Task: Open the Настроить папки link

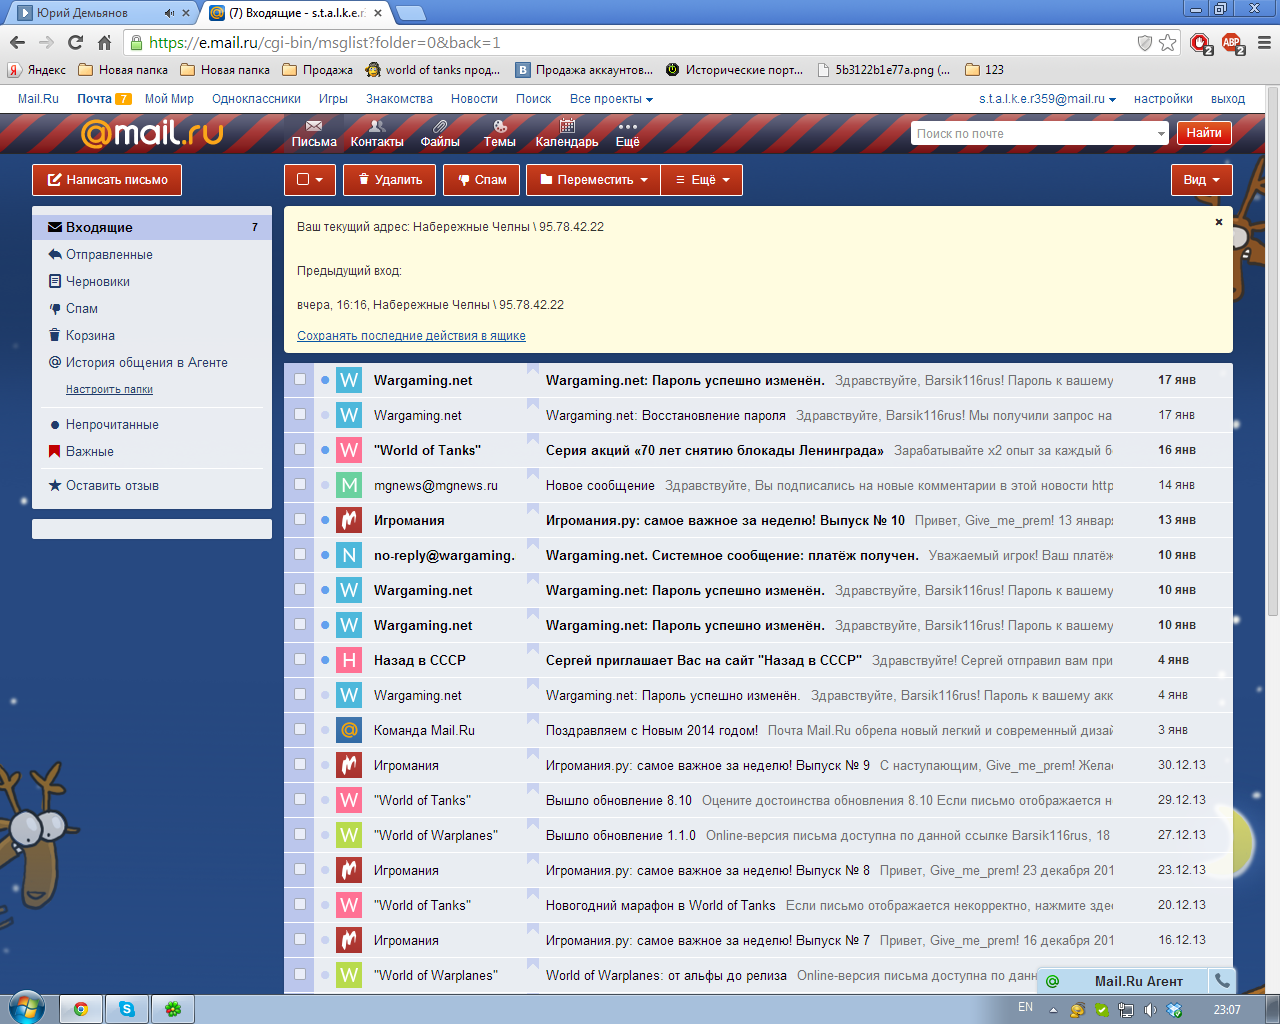Action: click(x=109, y=390)
